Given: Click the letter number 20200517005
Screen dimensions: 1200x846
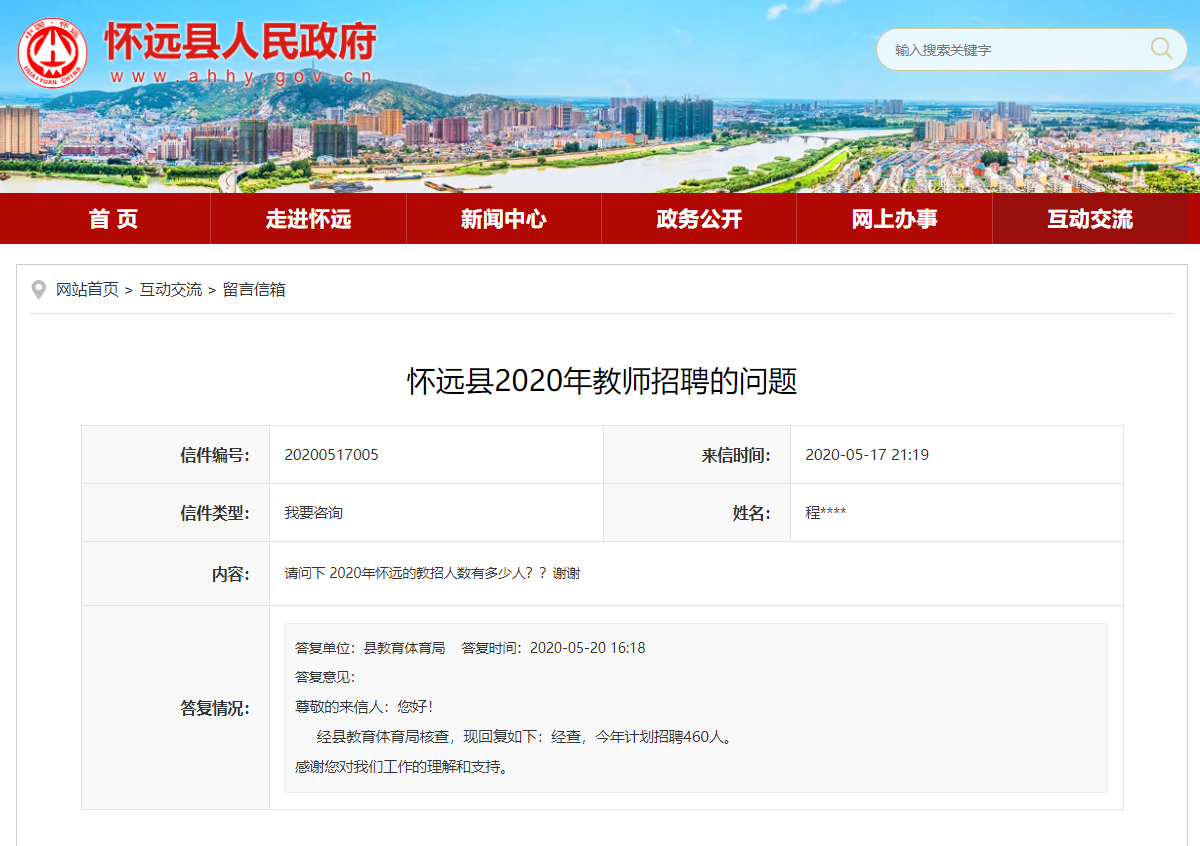Looking at the screenshot, I should click(x=331, y=455).
